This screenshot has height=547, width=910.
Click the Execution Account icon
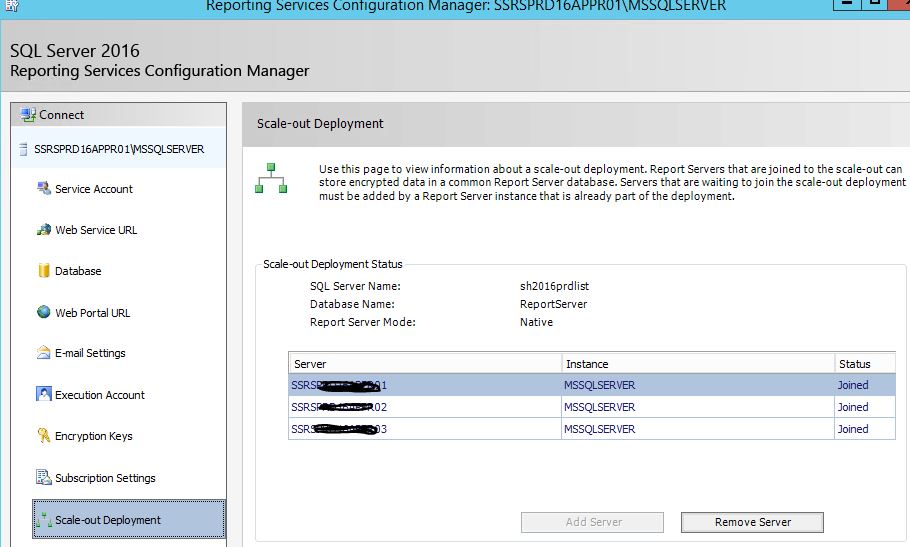point(44,394)
